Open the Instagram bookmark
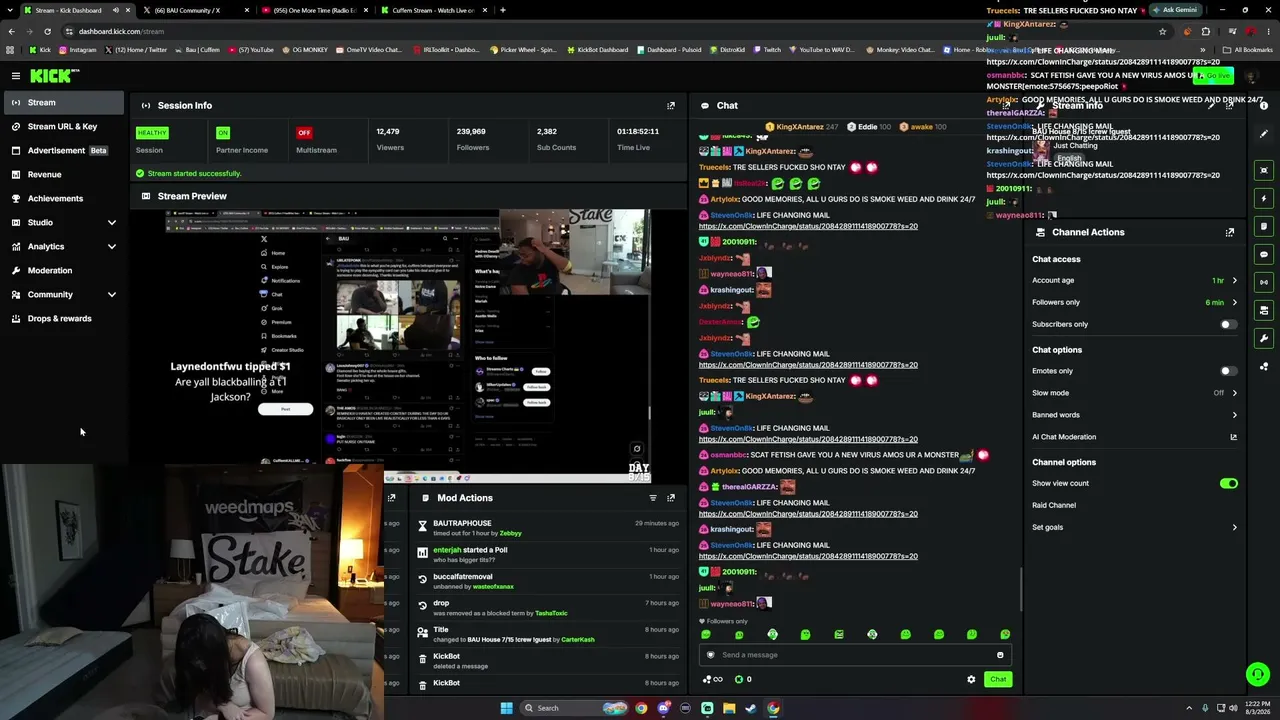This screenshot has height=720, width=1280. (77, 50)
